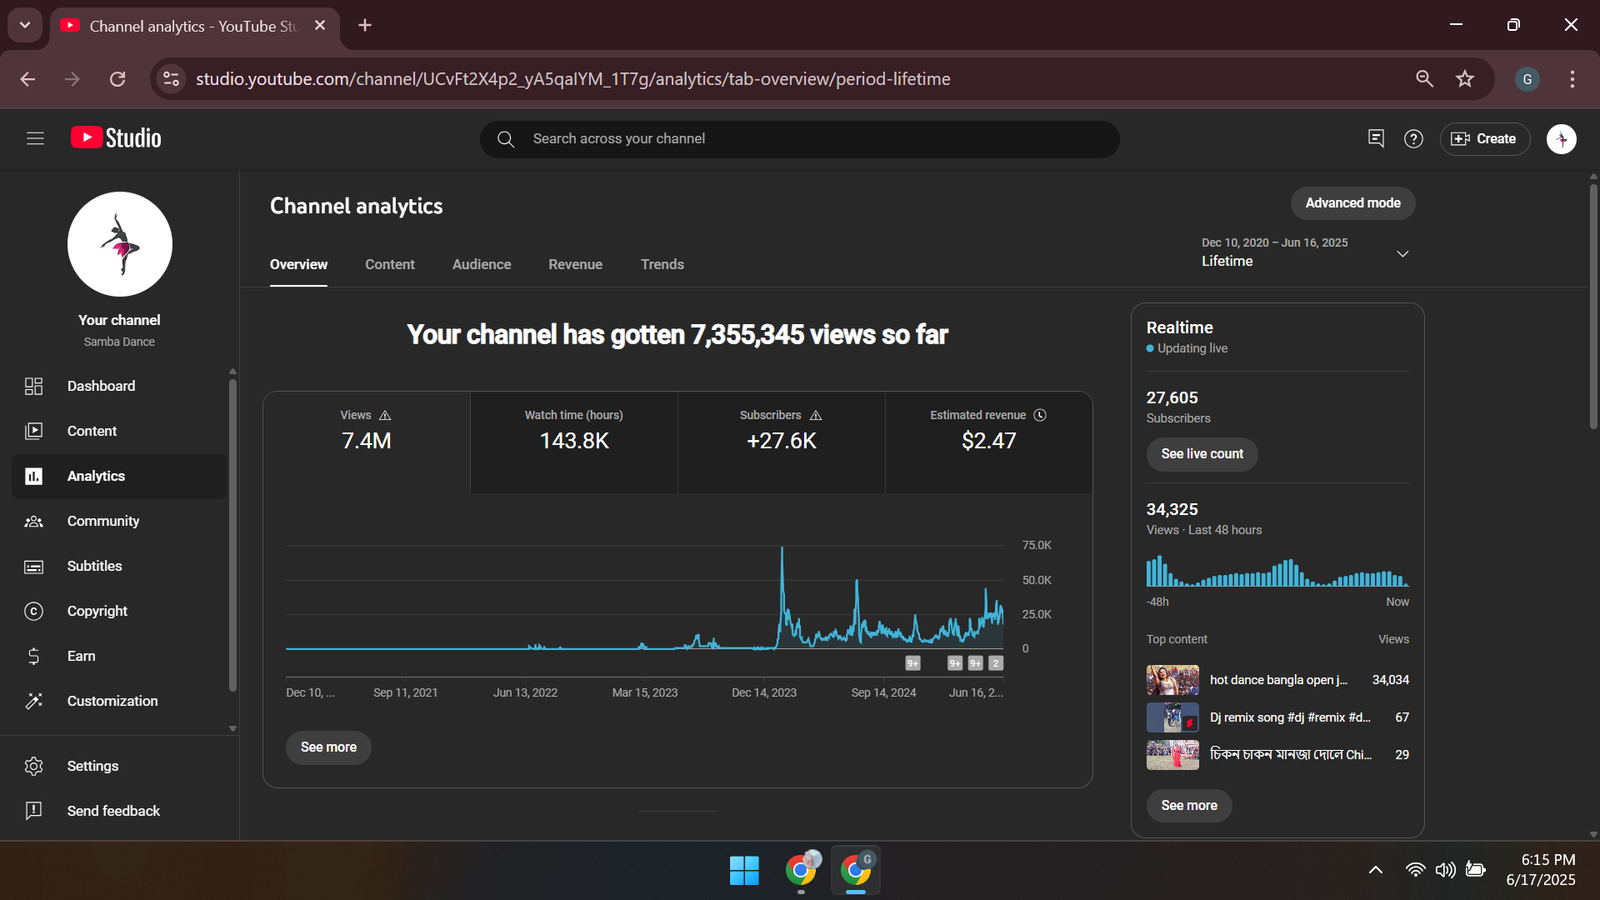Click the Copyright sidebar icon
This screenshot has height=900, width=1600.
pyautogui.click(x=34, y=611)
